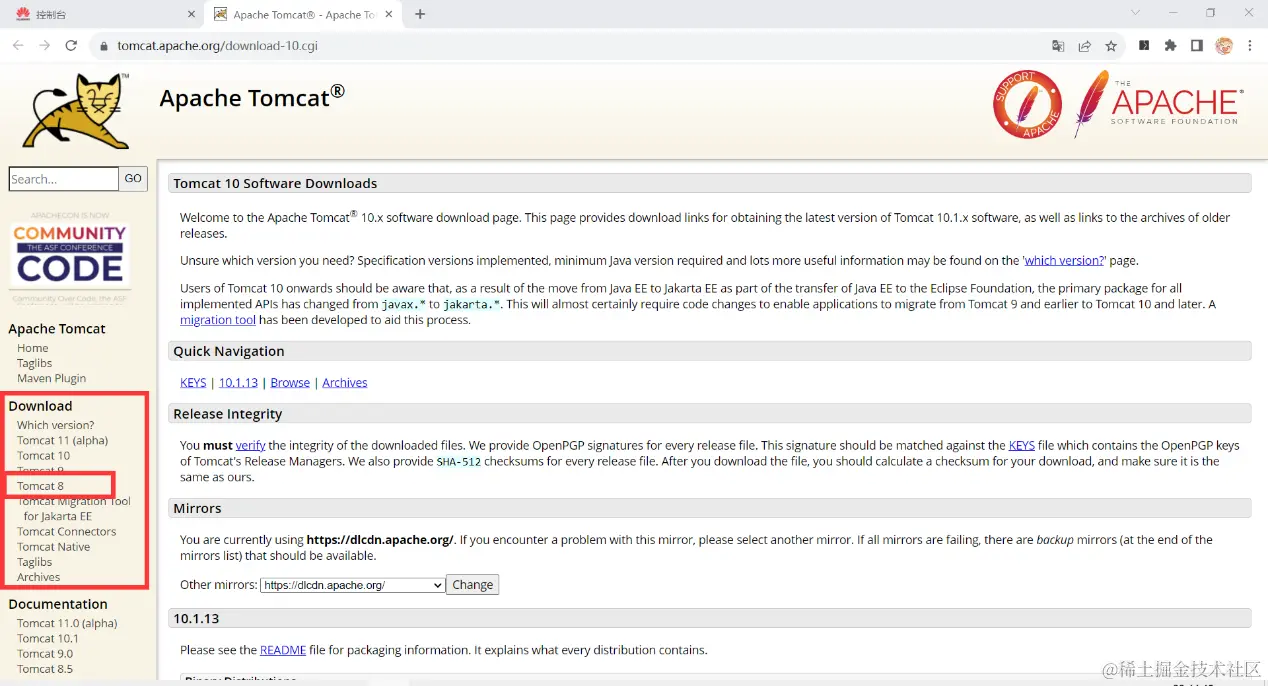Open the Tomcat Connectors link
1268x686 pixels.
coord(67,532)
